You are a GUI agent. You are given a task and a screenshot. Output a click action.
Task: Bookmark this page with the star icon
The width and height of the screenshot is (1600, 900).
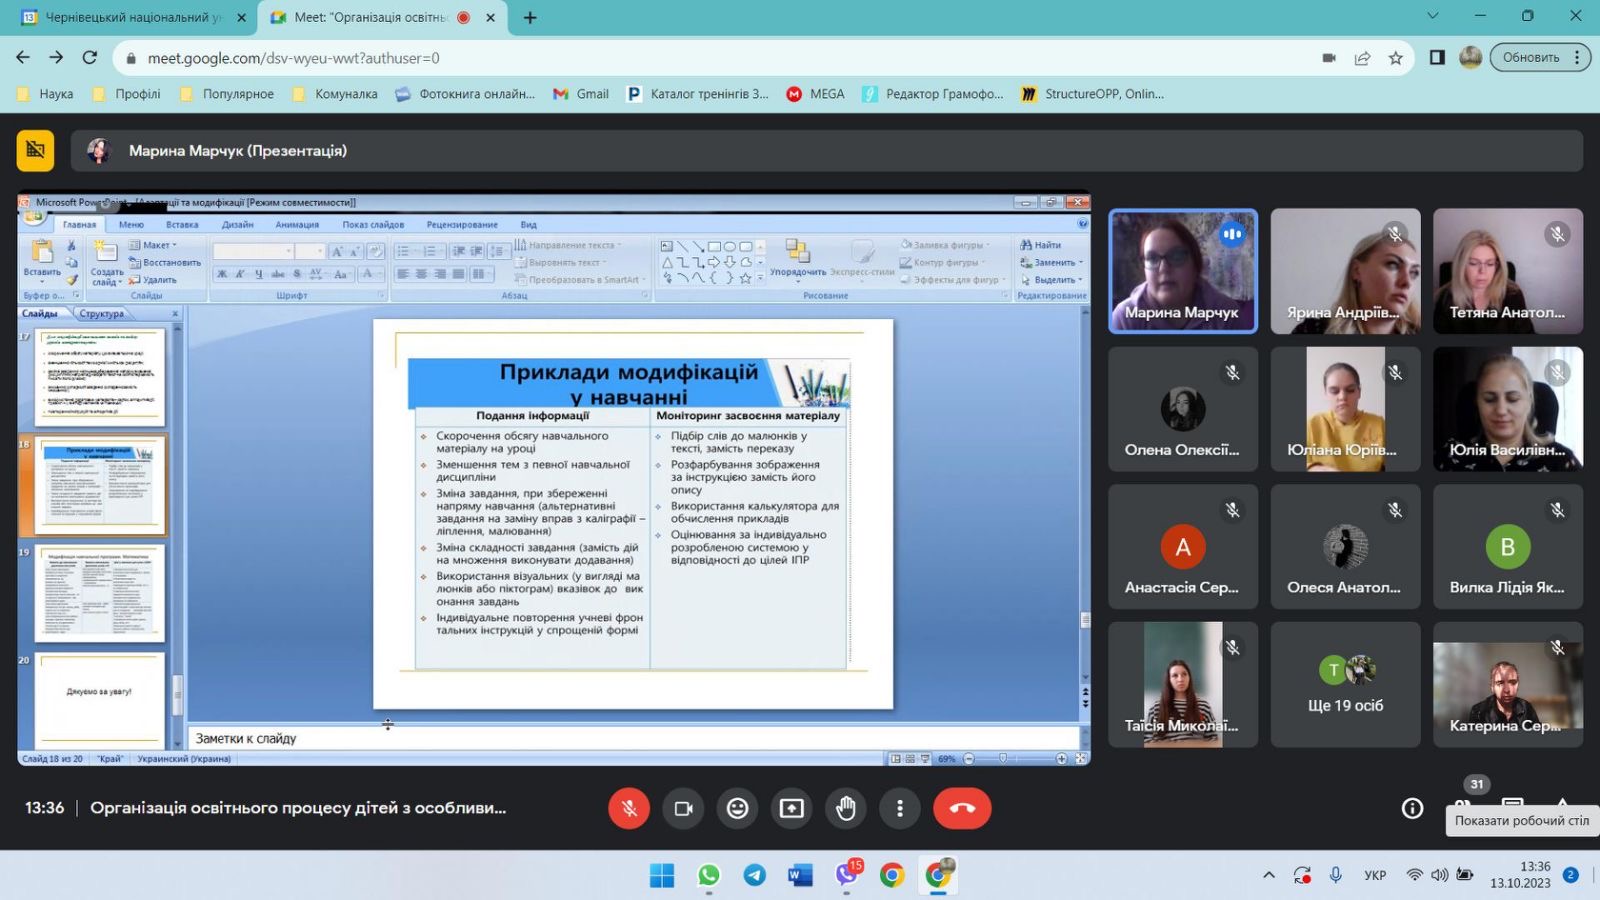1396,58
